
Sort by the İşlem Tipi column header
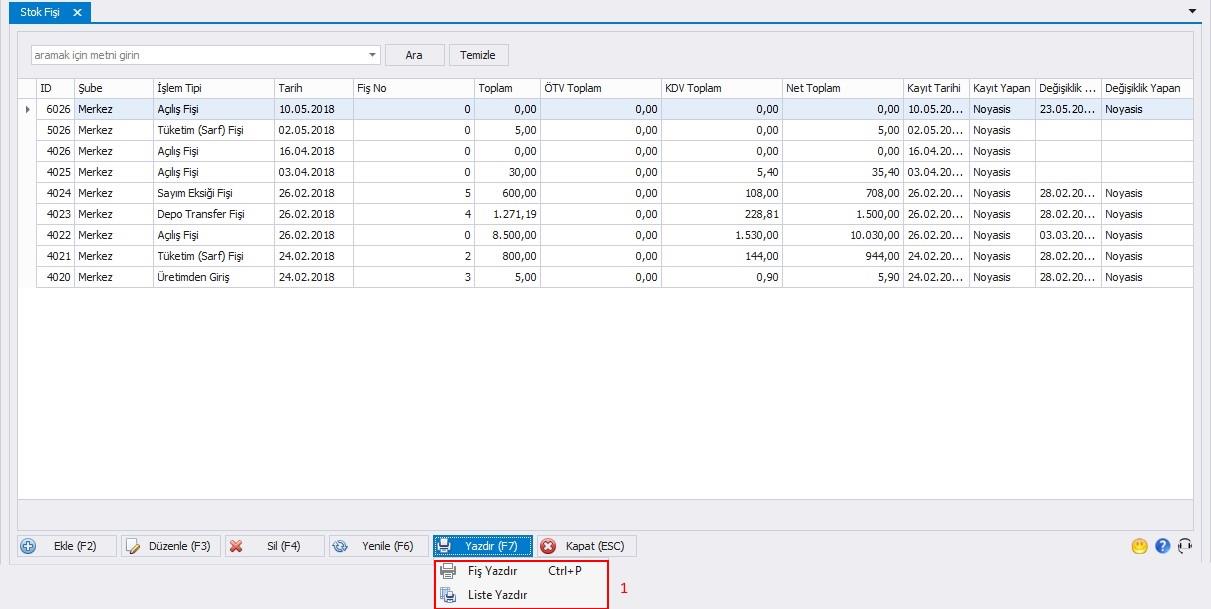[x=214, y=88]
